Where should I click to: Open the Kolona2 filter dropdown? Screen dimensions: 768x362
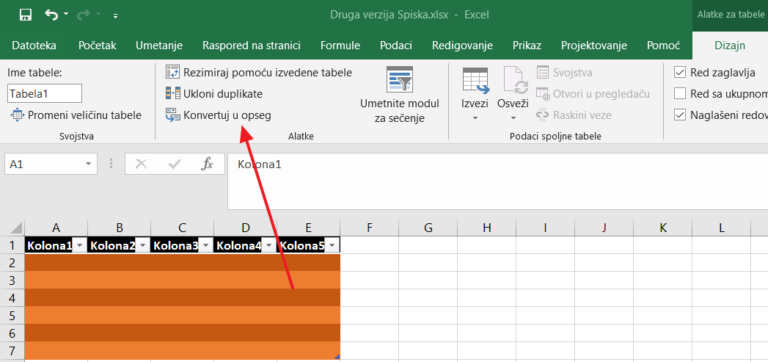[x=142, y=245]
